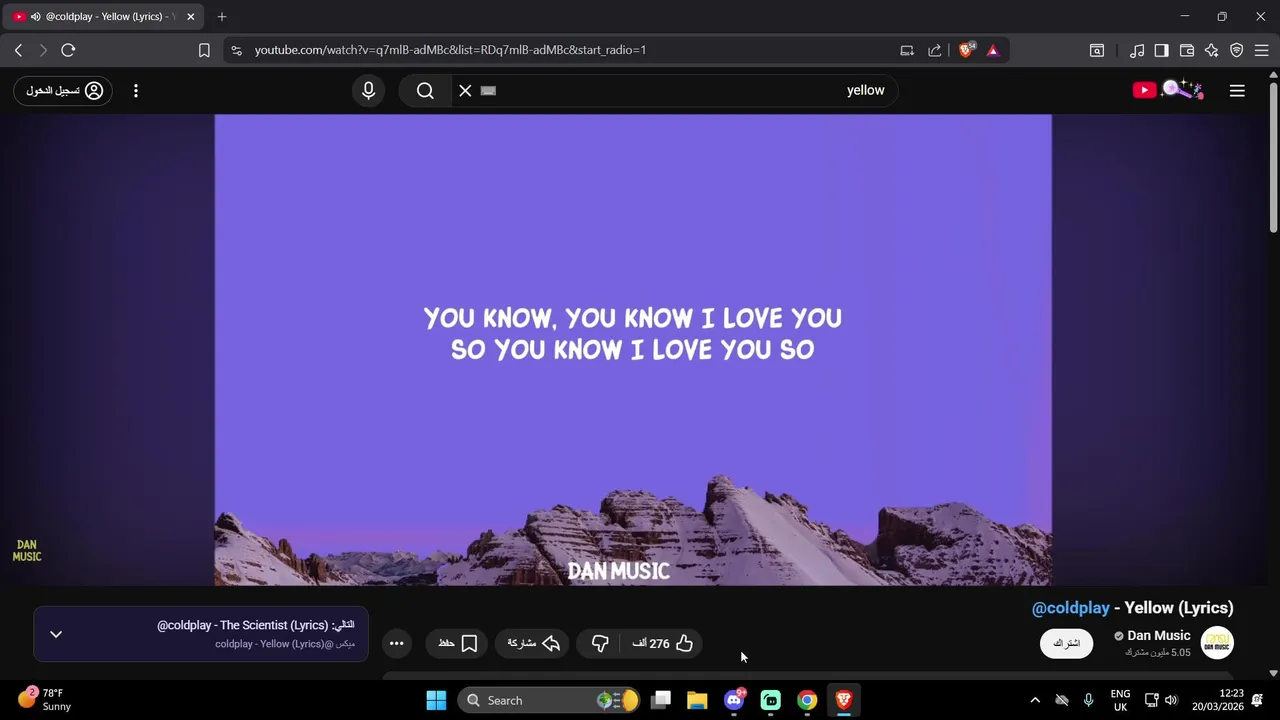Click the Brave icon on the taskbar

pos(844,700)
